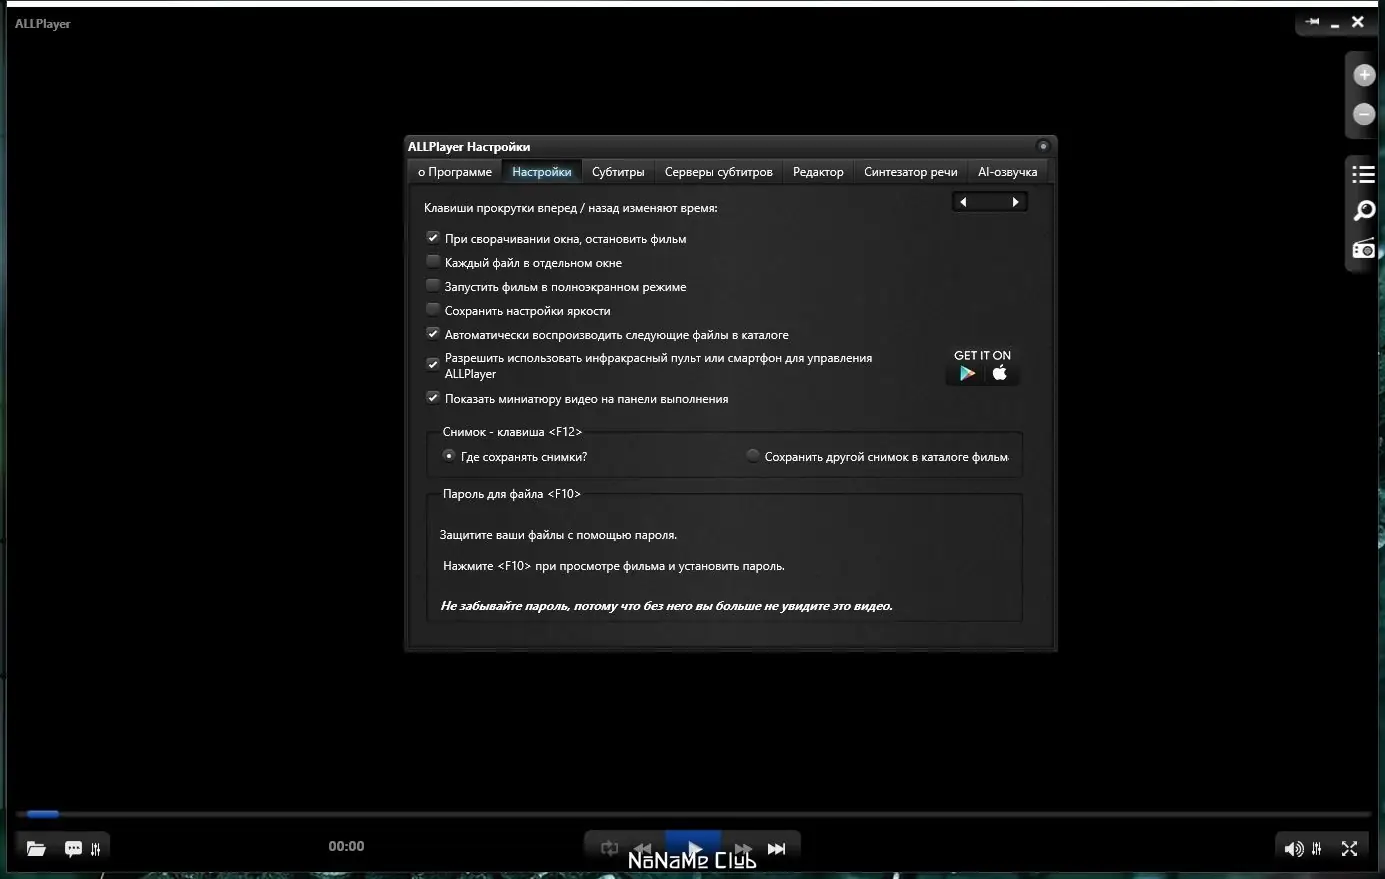This screenshot has width=1385, height=879.
Task: Switch to the Редактор tab
Action: [x=818, y=172]
